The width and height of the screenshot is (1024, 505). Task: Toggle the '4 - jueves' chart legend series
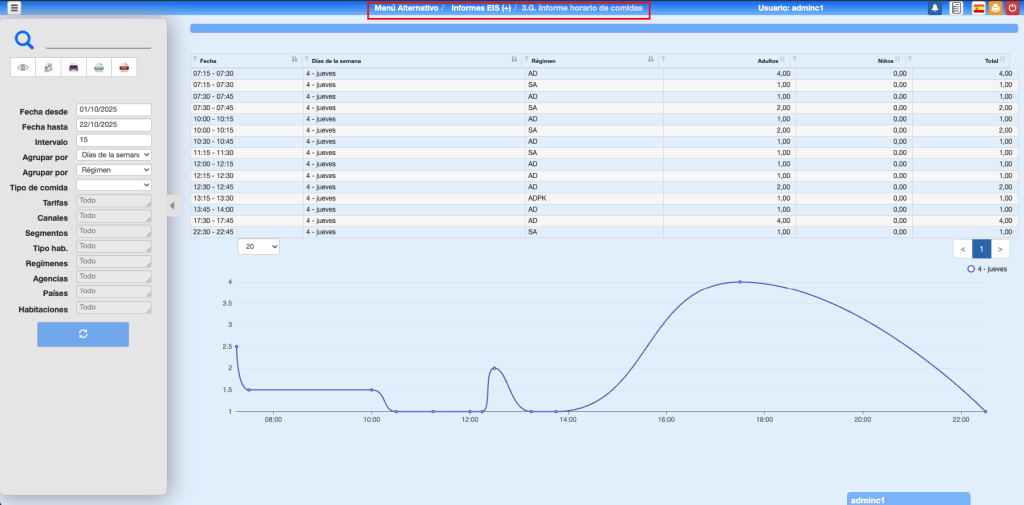point(987,269)
